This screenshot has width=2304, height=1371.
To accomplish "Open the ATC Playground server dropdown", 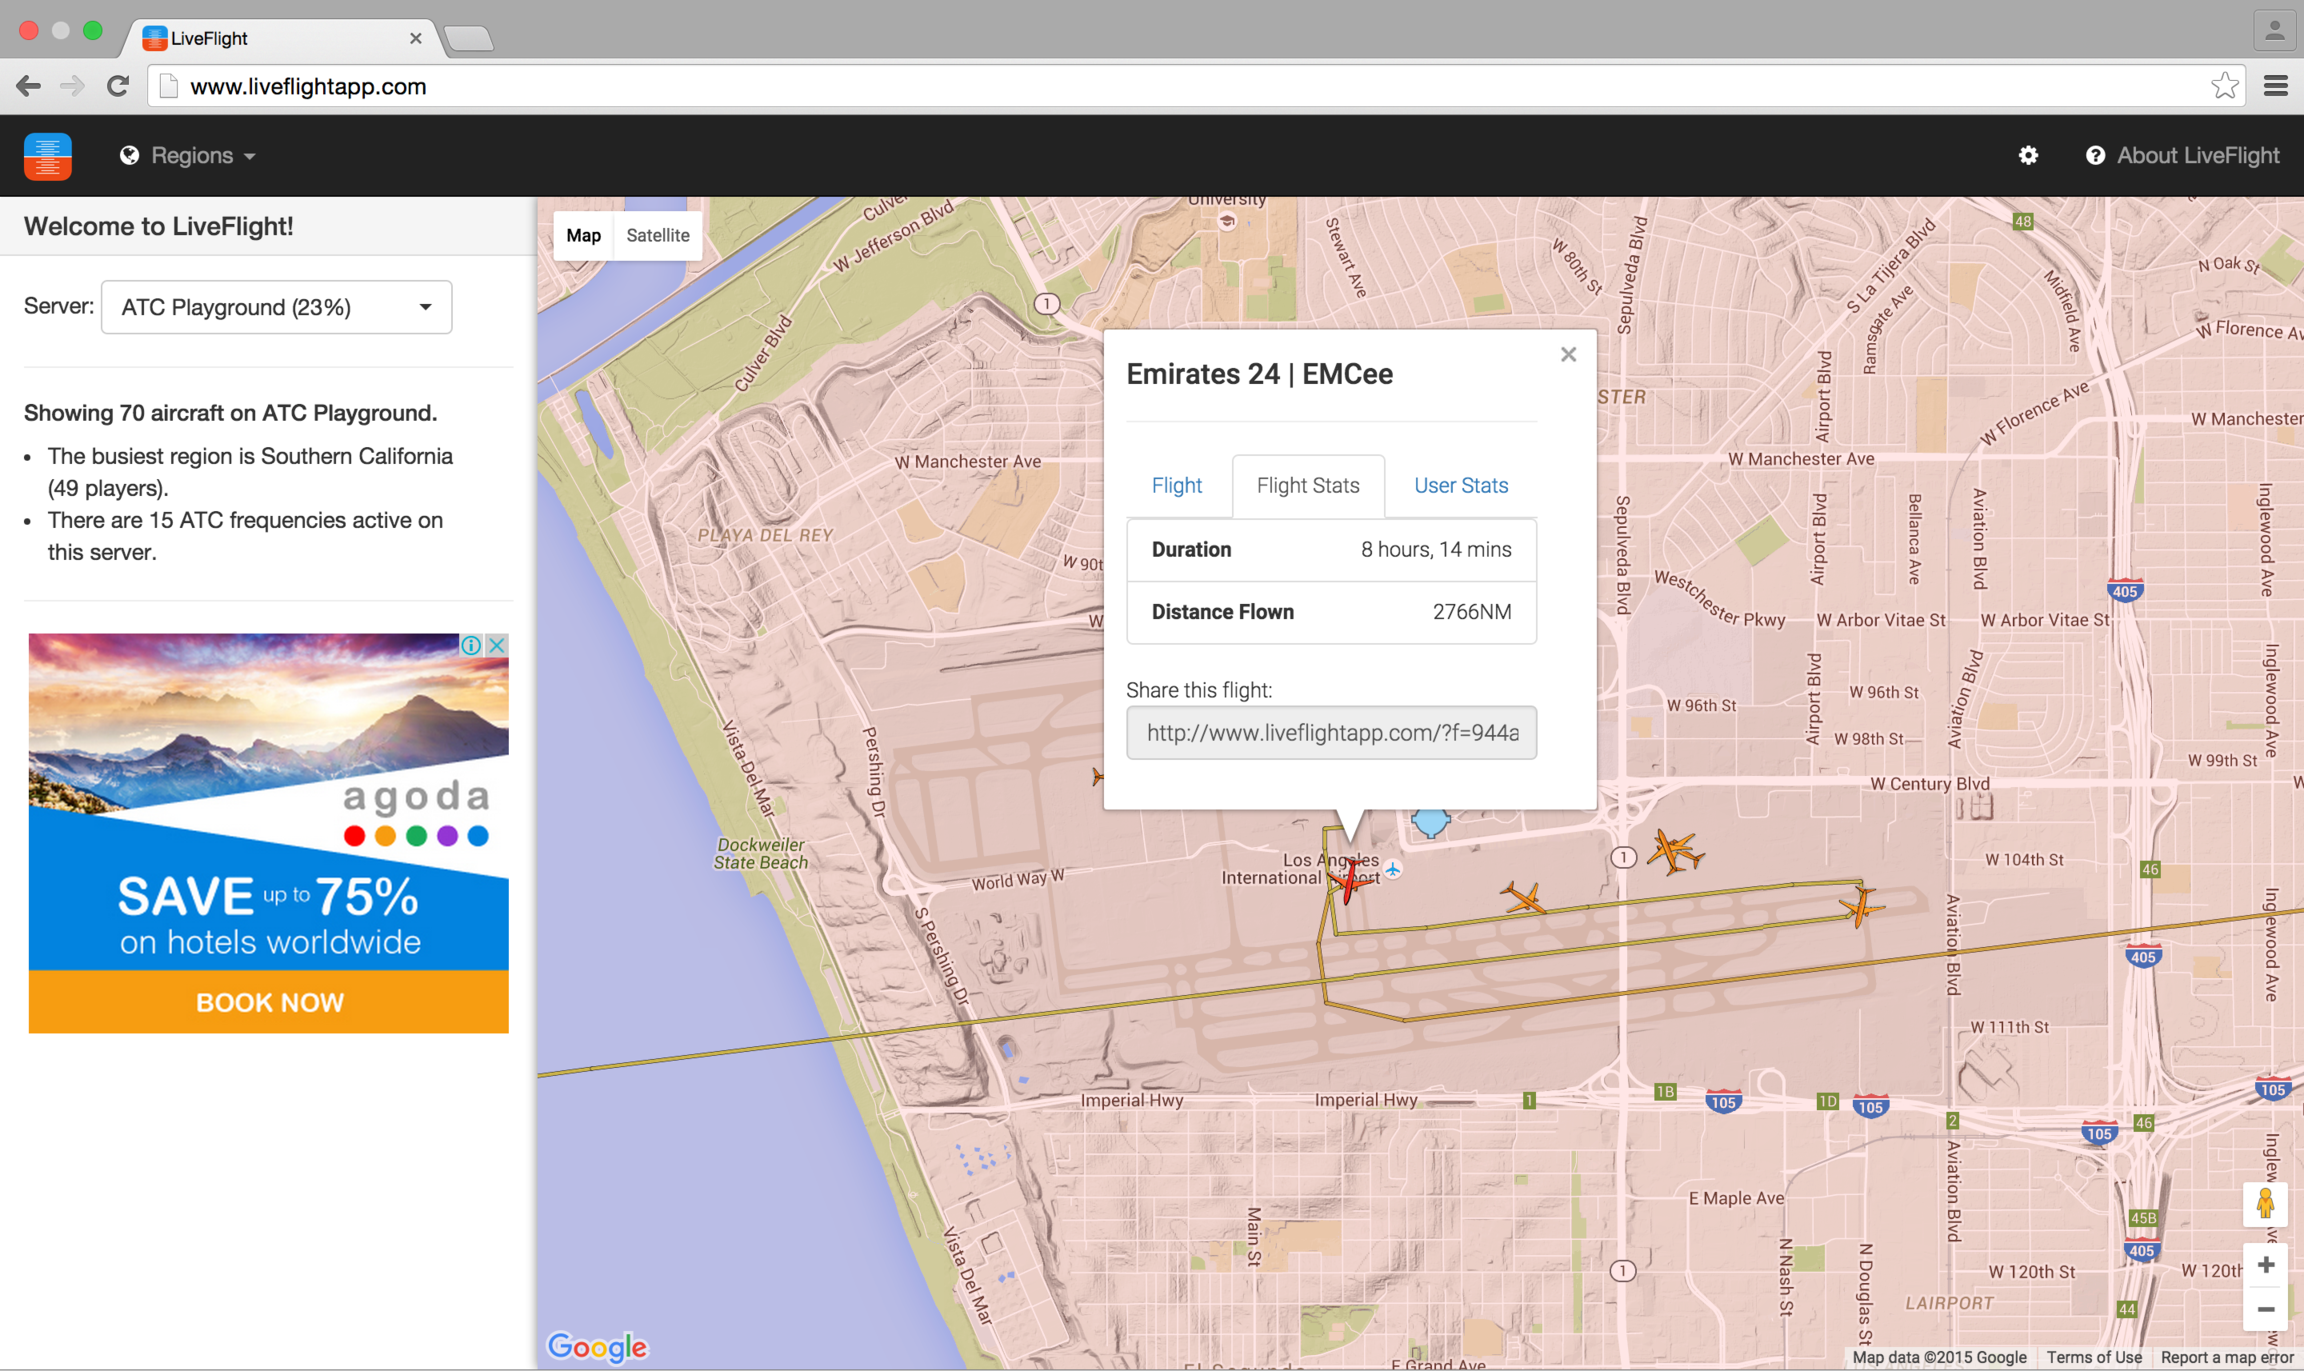I will click(x=276, y=307).
